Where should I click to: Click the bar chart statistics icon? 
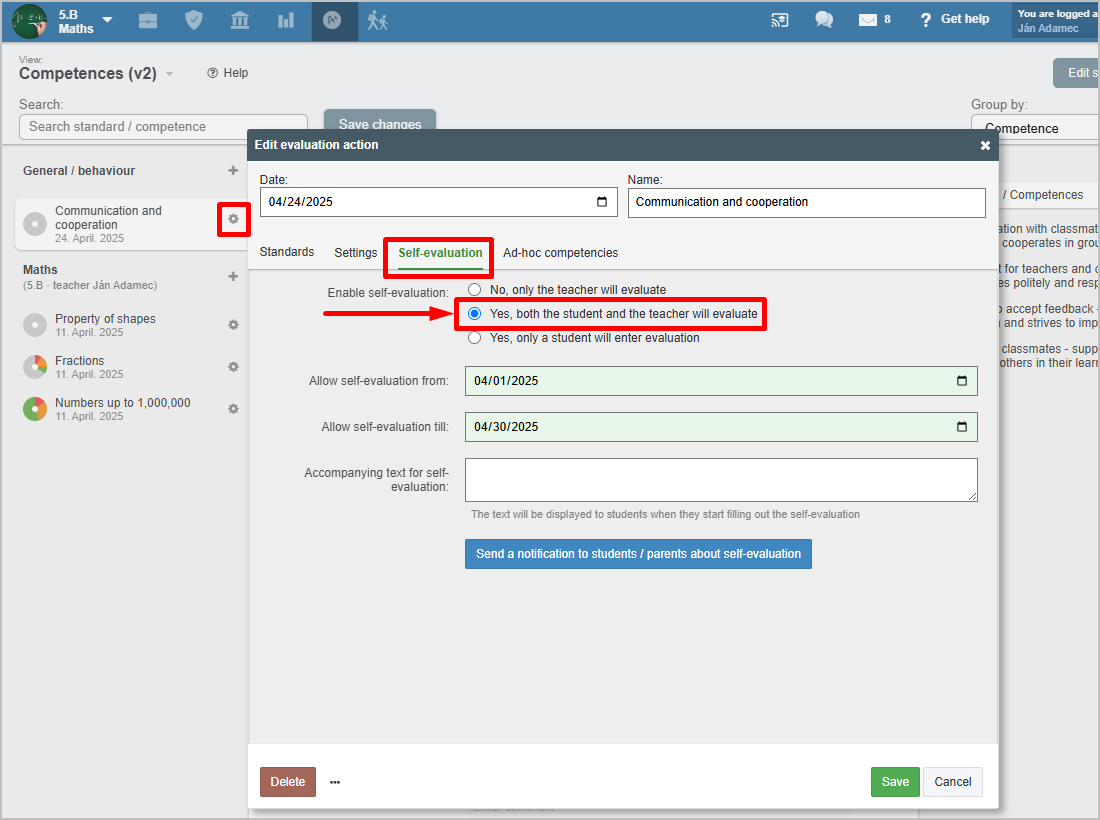286,20
